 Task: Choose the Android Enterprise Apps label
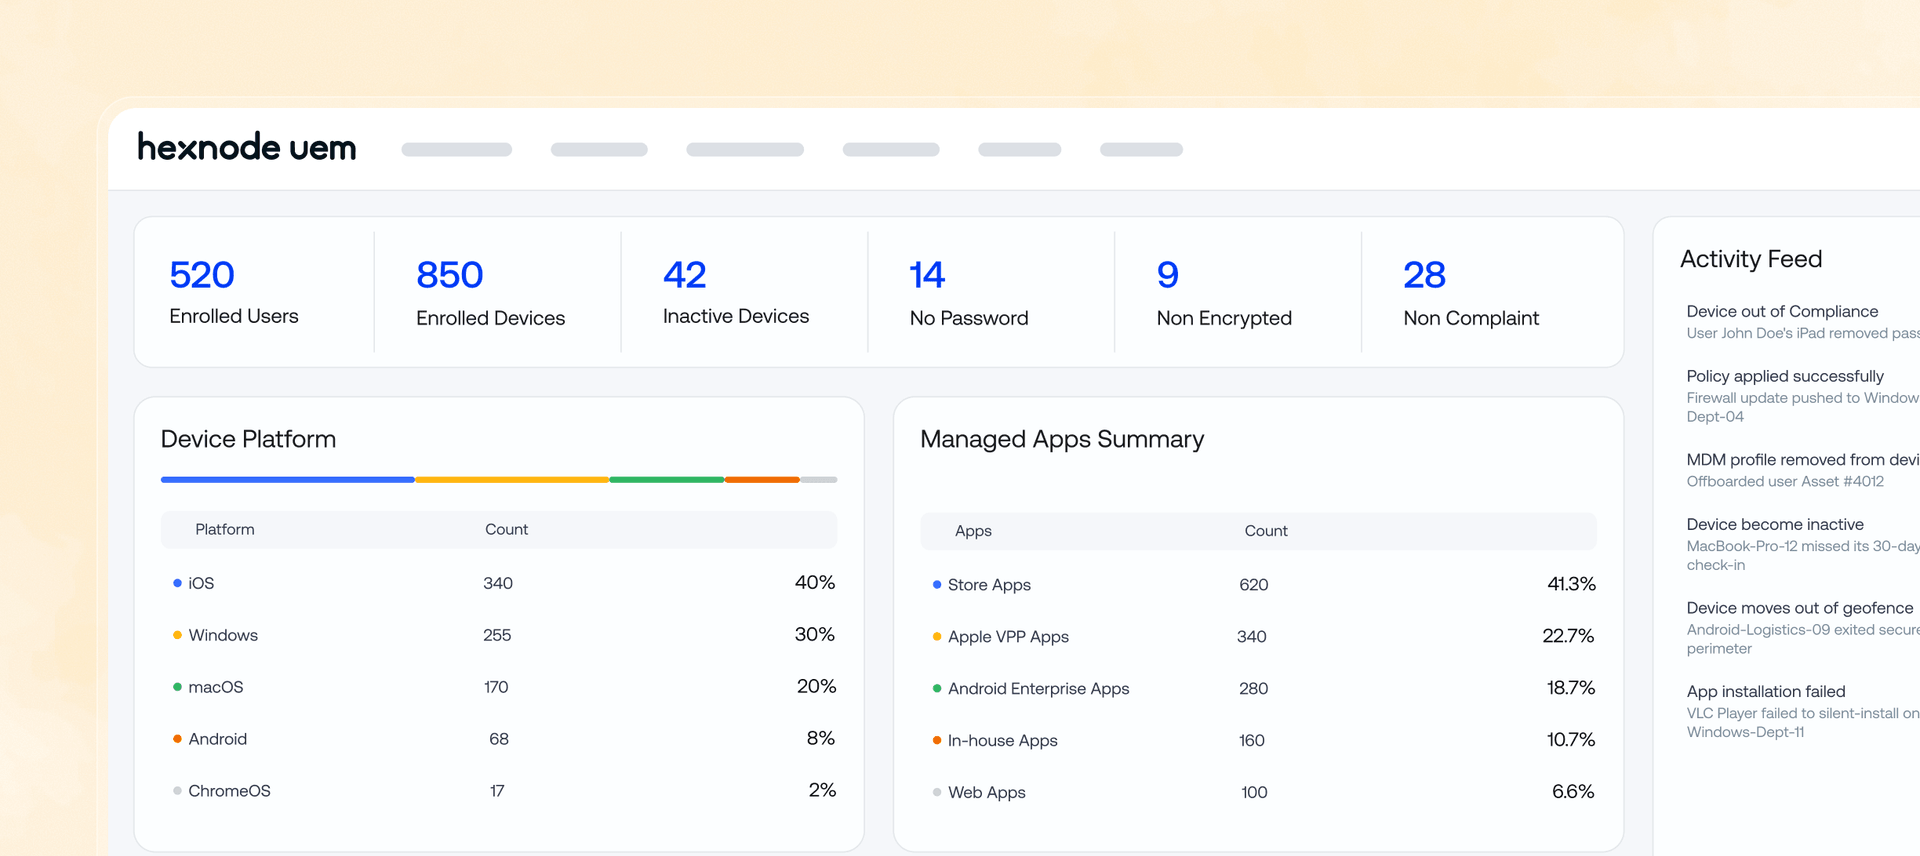pyautogui.click(x=1038, y=689)
